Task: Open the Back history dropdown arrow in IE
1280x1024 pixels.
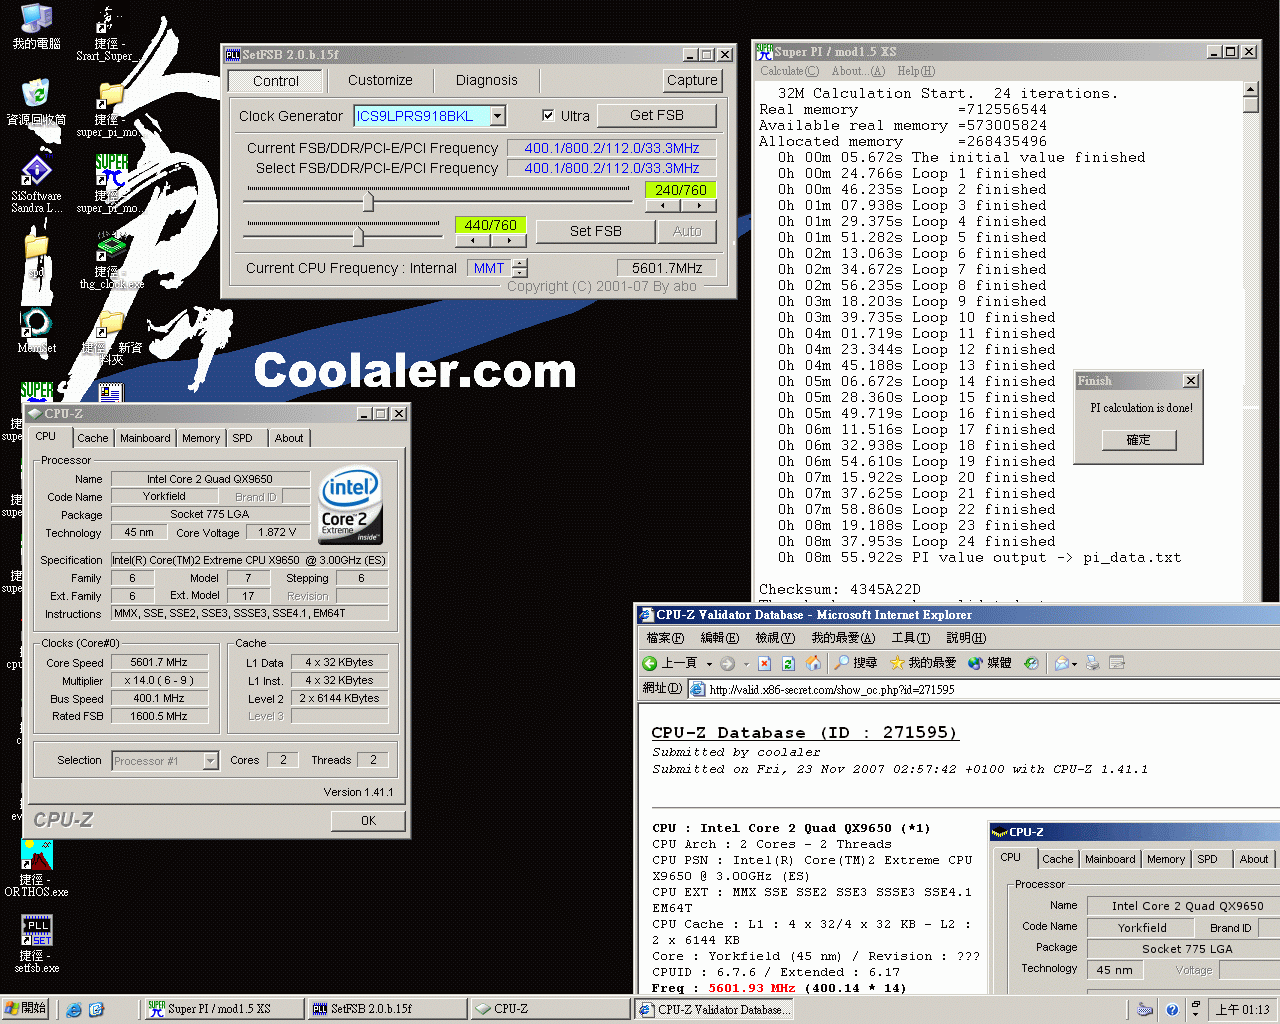Action: (x=709, y=664)
